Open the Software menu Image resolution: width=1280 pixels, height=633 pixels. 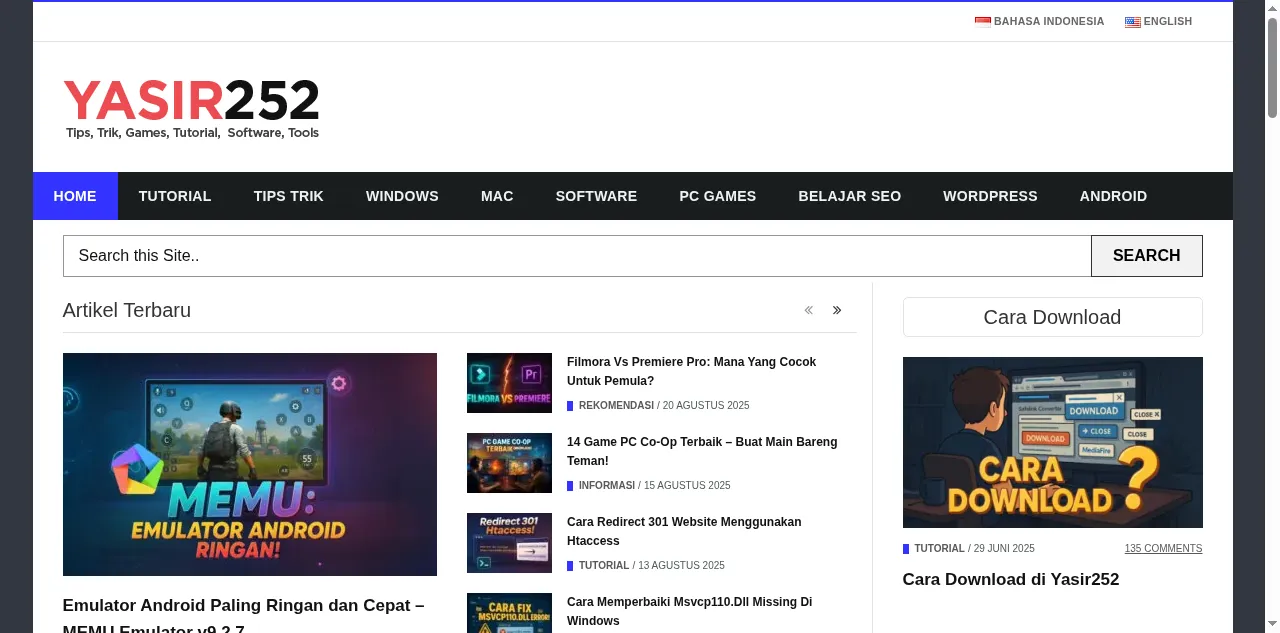596,196
